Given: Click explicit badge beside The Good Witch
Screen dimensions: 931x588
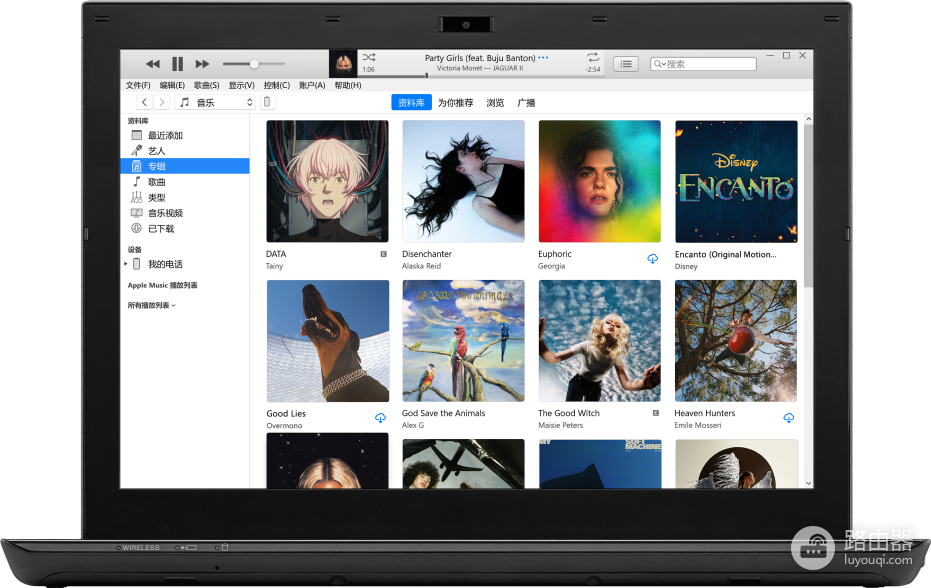Looking at the screenshot, I should coord(656,413).
